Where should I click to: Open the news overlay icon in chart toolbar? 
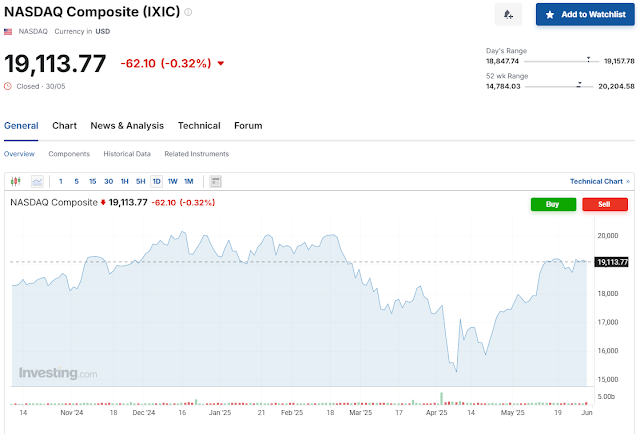[x=216, y=181]
